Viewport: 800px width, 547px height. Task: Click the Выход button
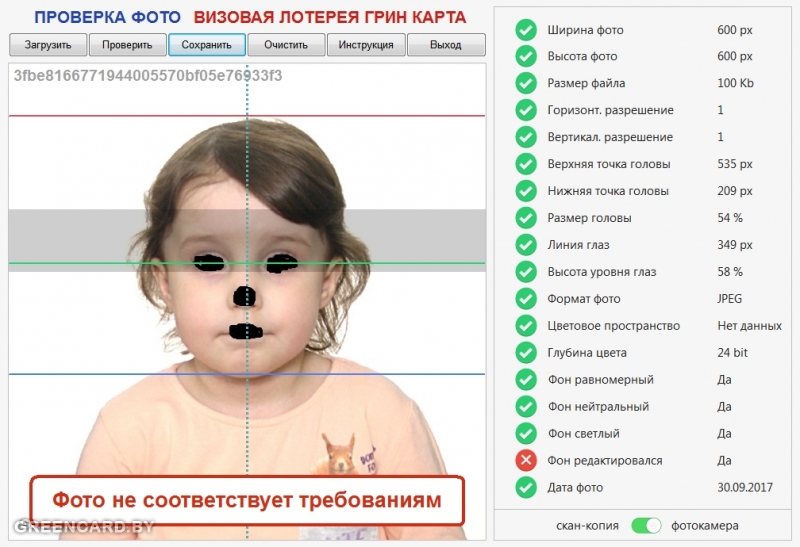coord(446,45)
